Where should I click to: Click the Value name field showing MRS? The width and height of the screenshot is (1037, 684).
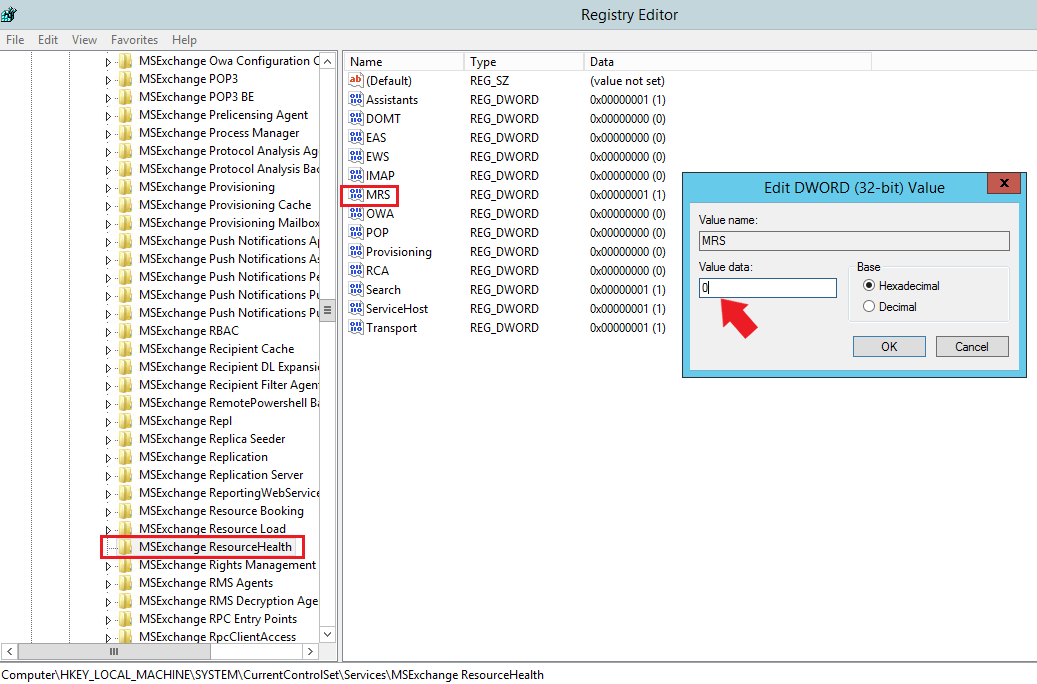pyautogui.click(x=854, y=241)
